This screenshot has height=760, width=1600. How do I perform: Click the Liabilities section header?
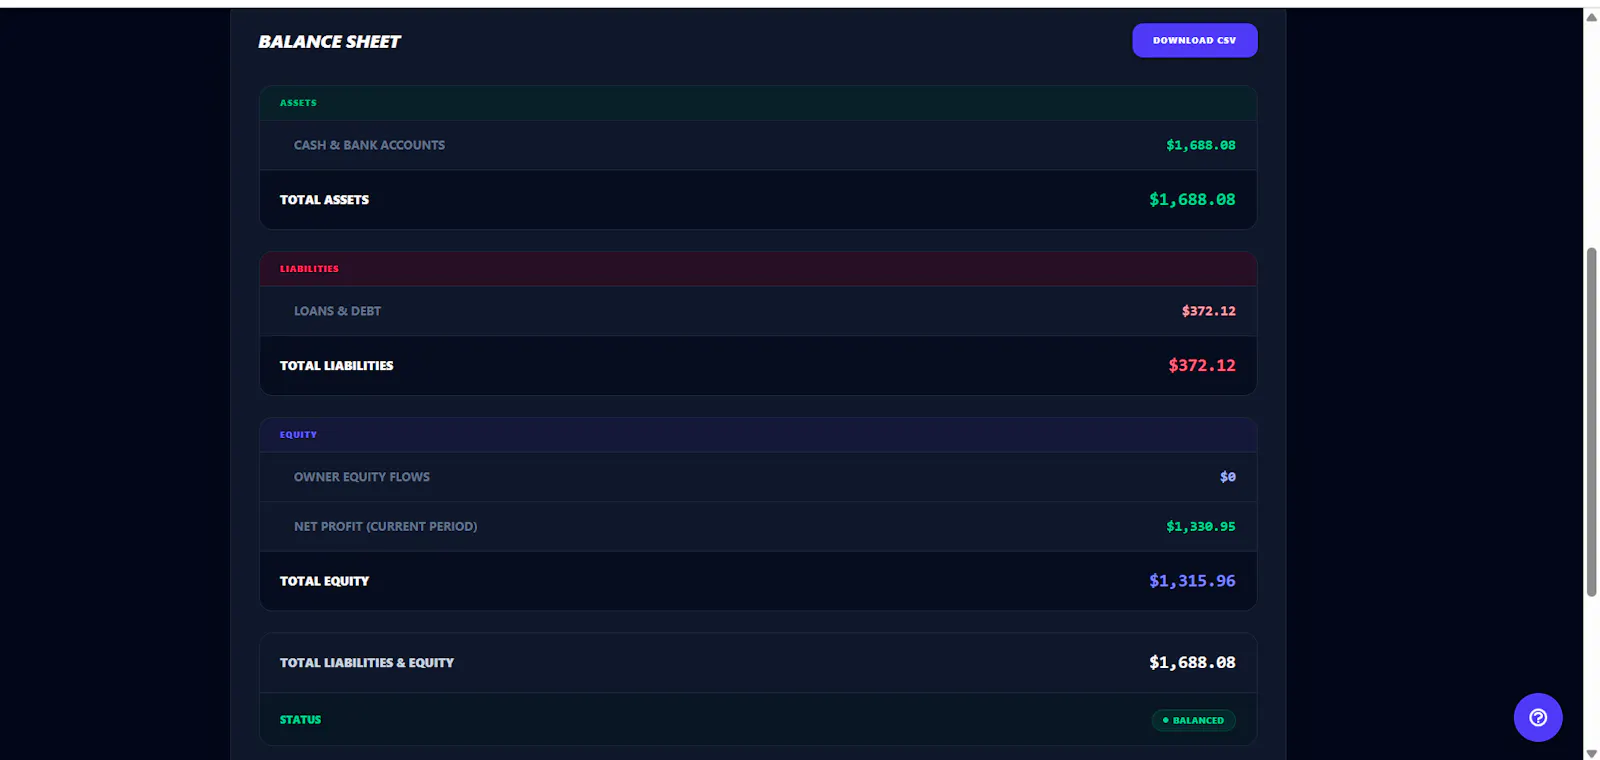click(758, 269)
